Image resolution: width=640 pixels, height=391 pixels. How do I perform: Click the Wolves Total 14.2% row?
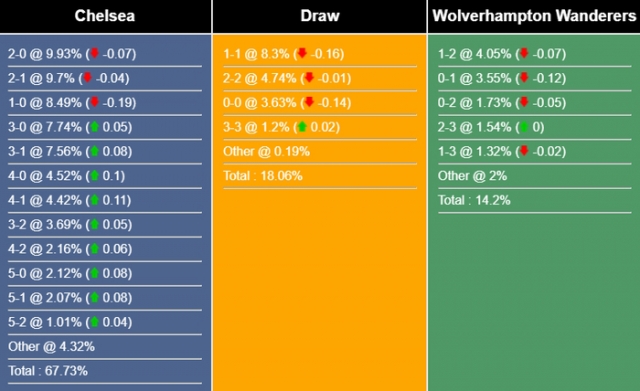pos(535,200)
